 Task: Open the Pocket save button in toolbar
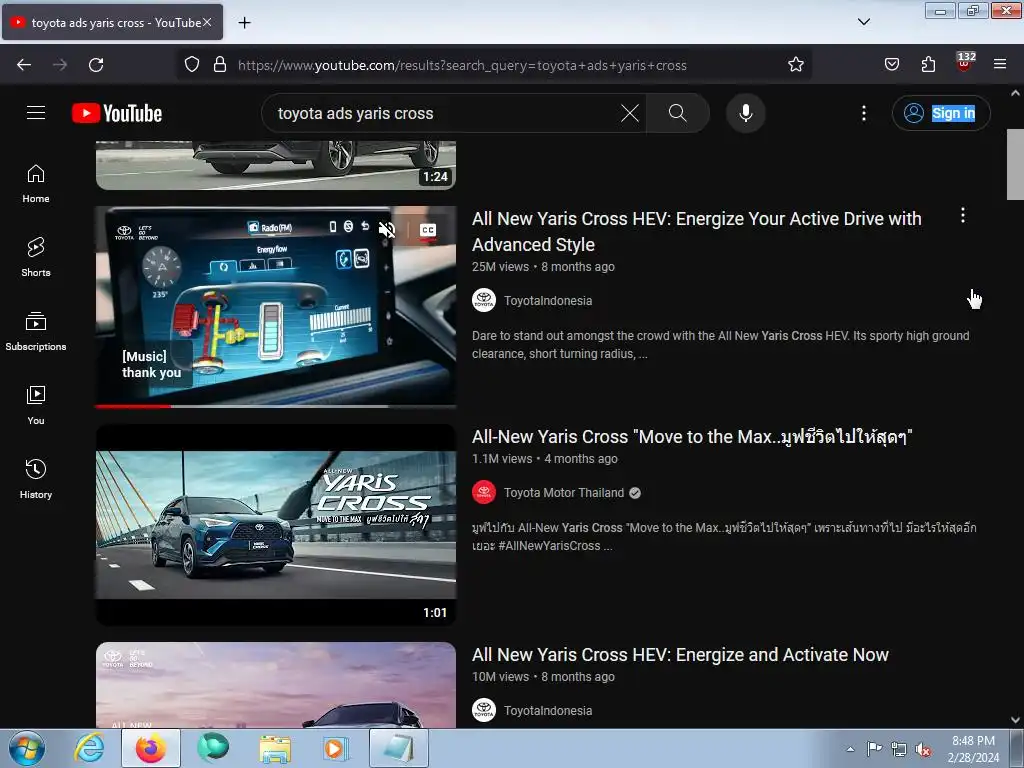(x=891, y=65)
